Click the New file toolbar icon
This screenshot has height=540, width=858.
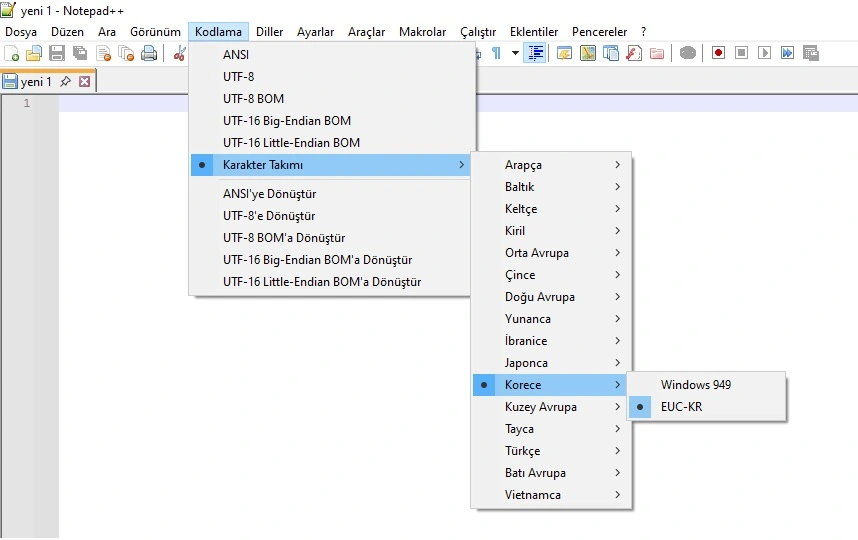click(x=11, y=53)
